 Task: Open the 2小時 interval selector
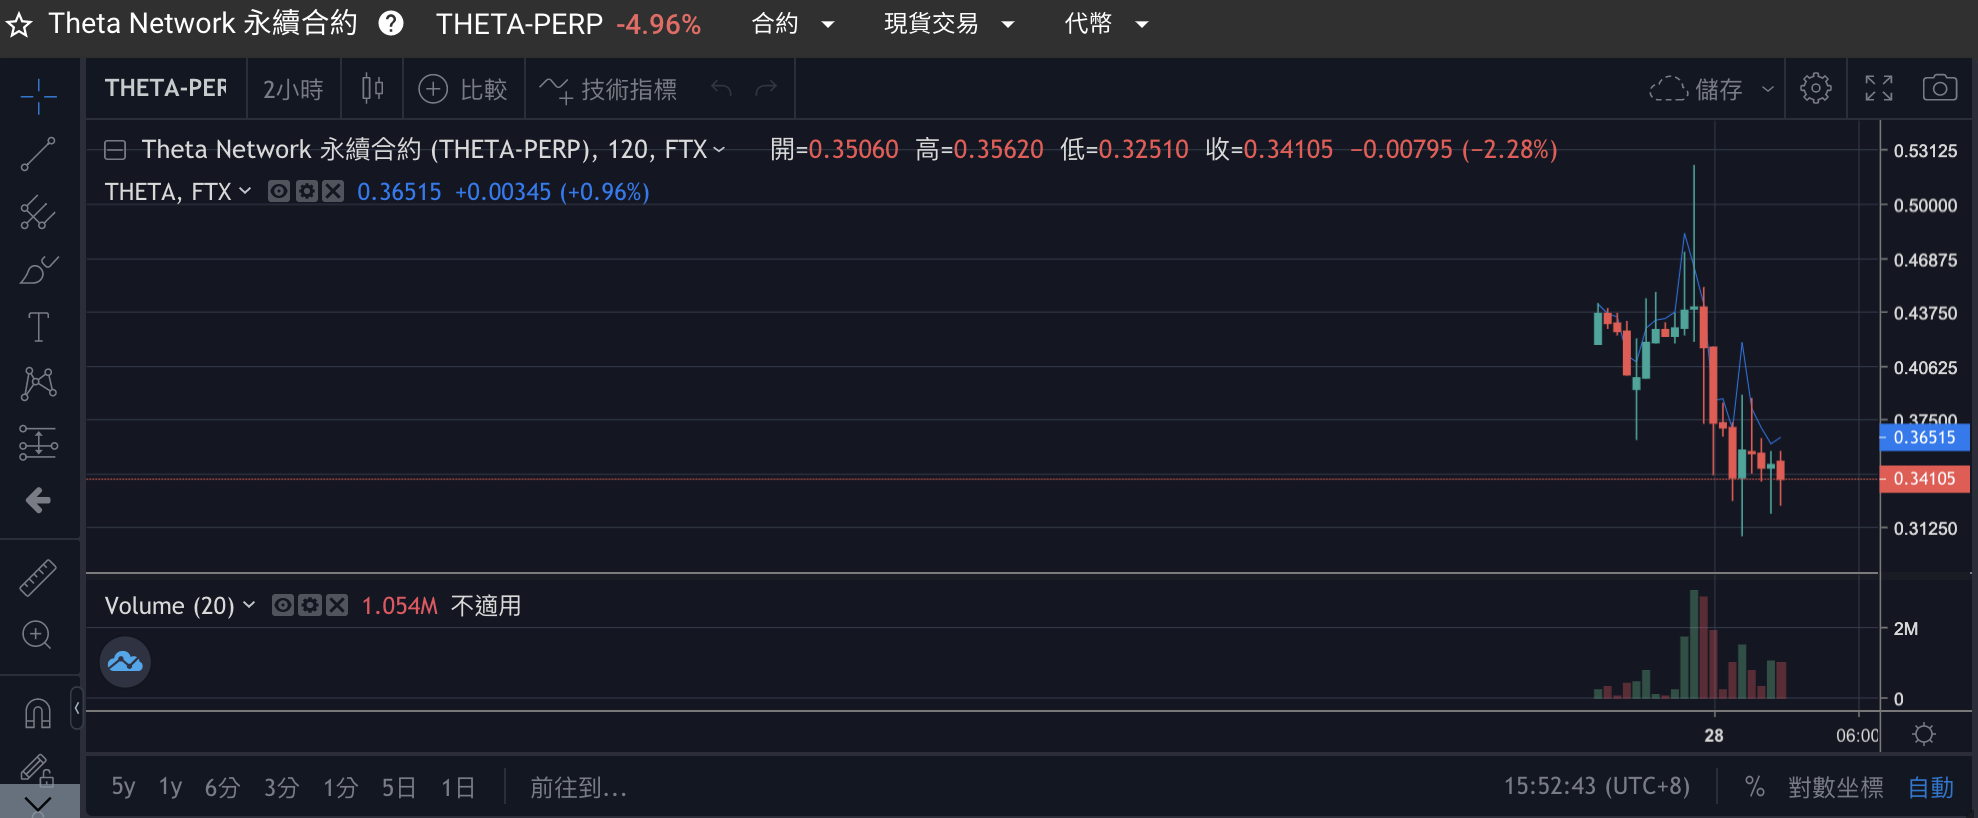click(293, 90)
